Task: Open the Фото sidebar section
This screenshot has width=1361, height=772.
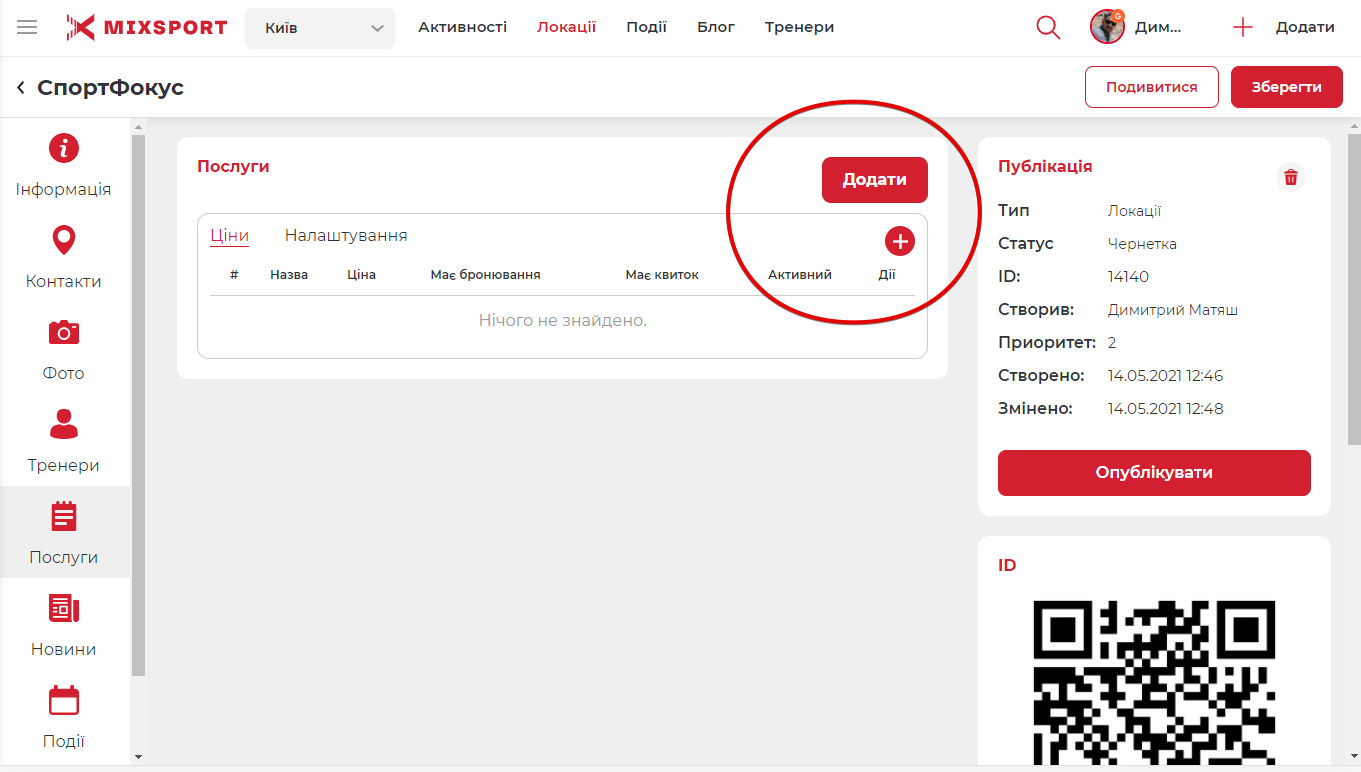Action: point(64,349)
